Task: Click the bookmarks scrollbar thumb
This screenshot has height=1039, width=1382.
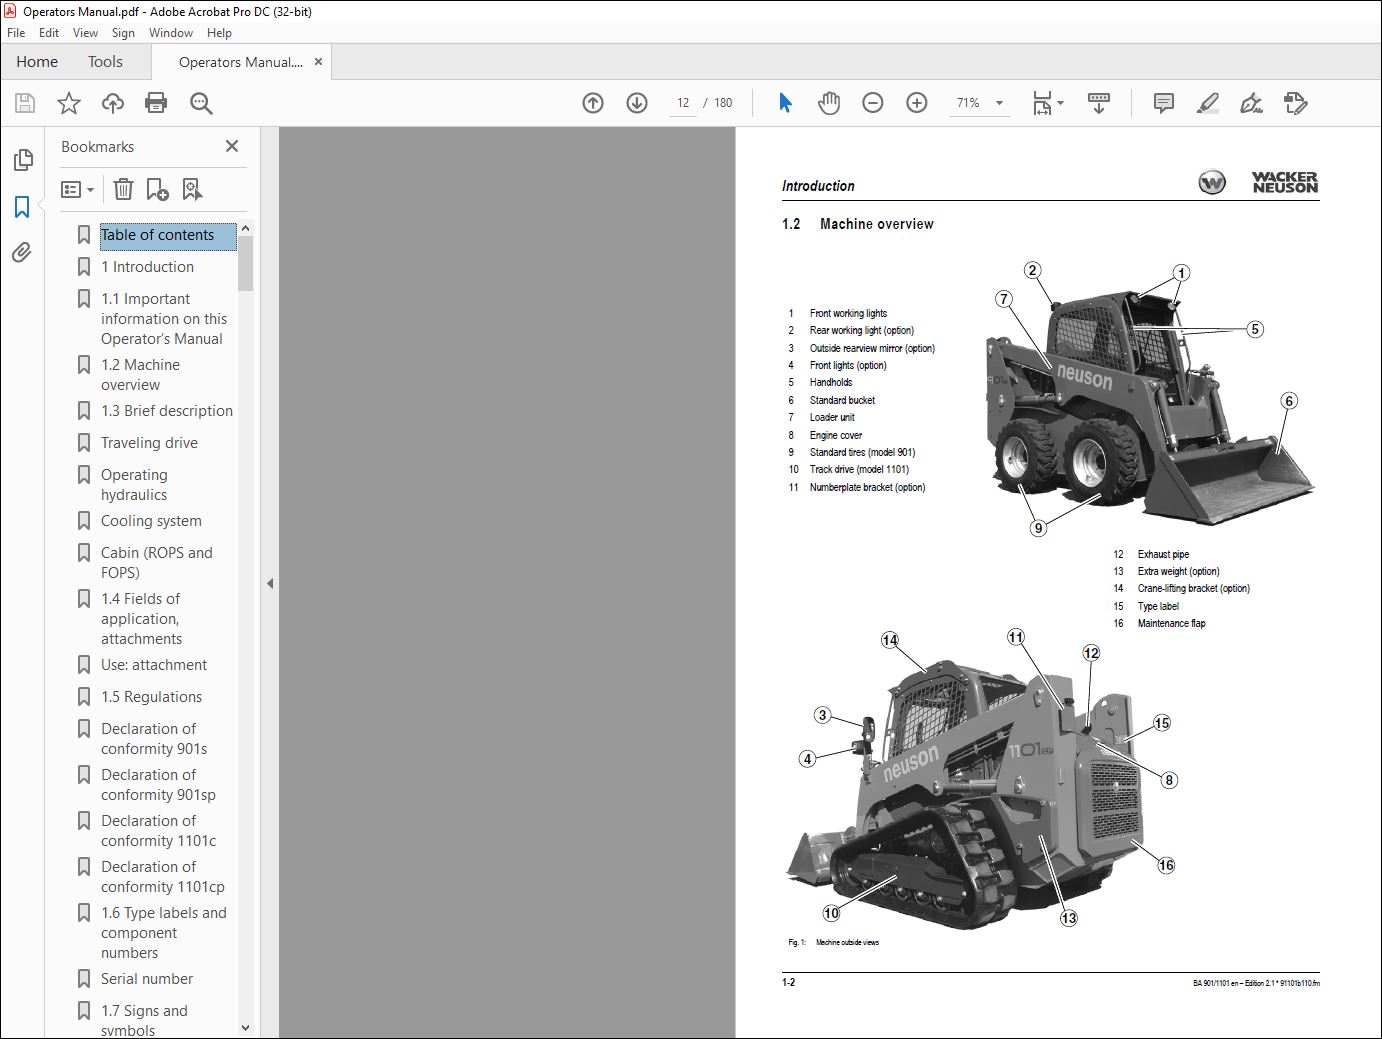Action: click(245, 264)
